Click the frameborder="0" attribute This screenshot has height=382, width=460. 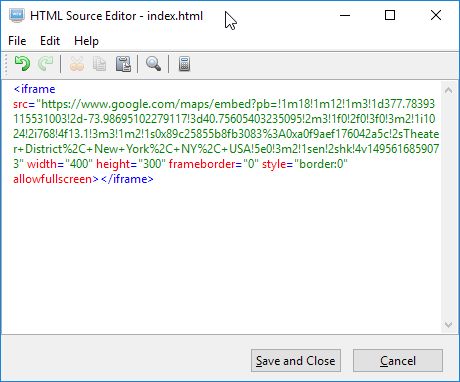214,164
